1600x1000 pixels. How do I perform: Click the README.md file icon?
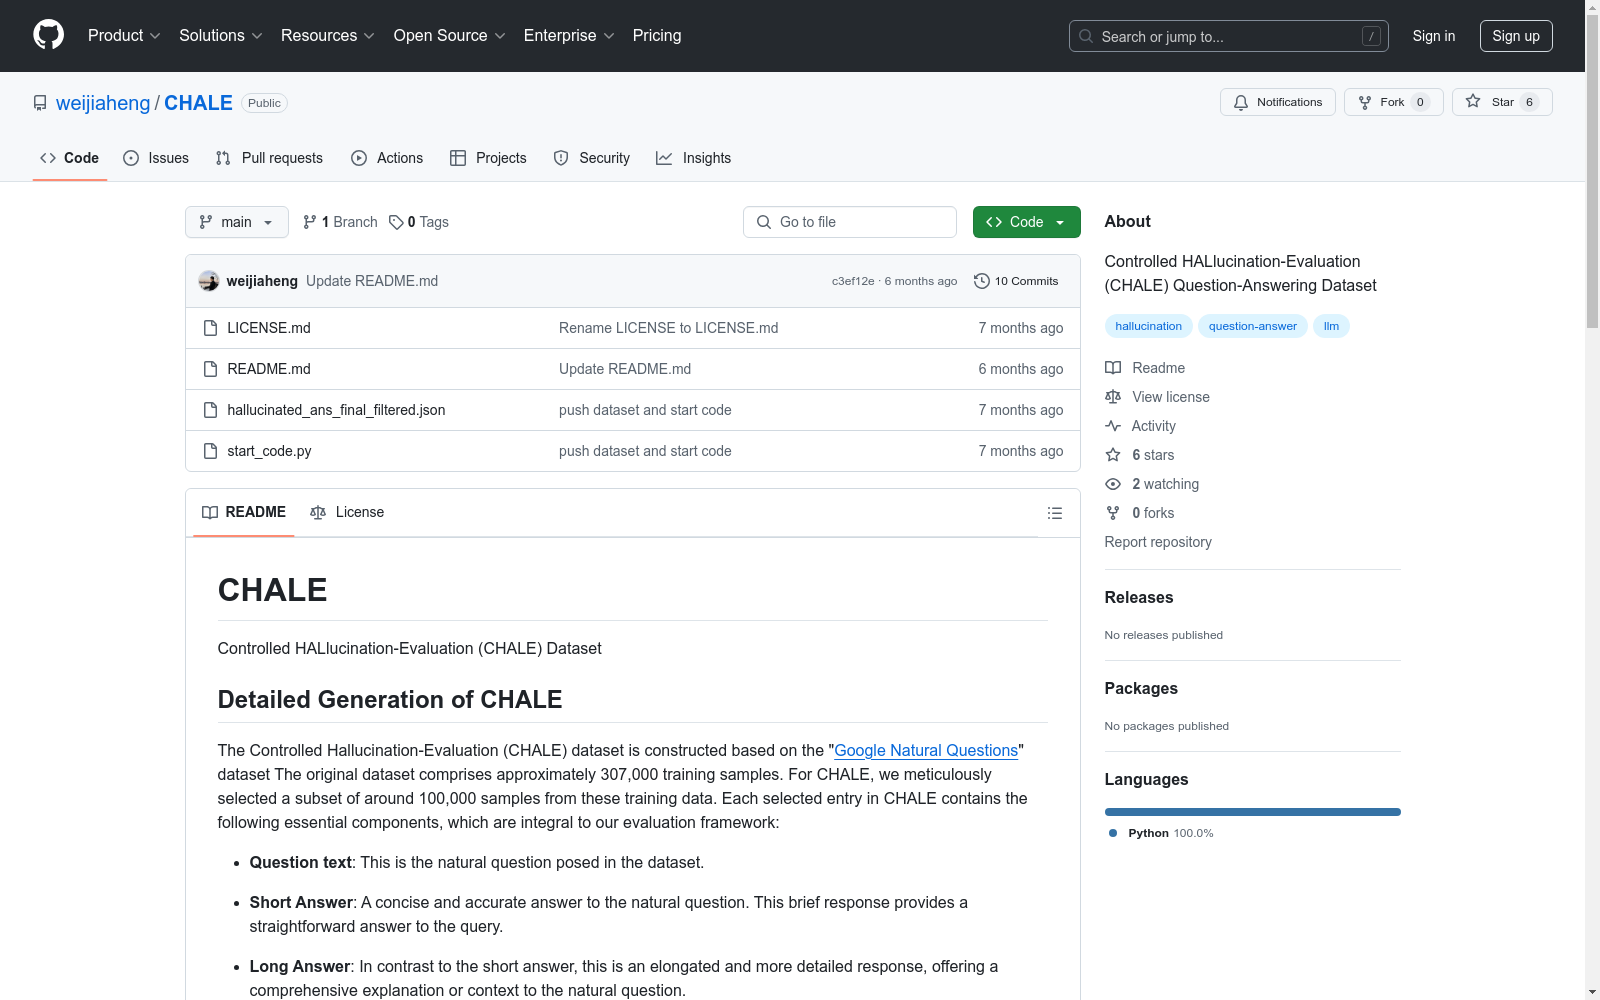pos(210,369)
